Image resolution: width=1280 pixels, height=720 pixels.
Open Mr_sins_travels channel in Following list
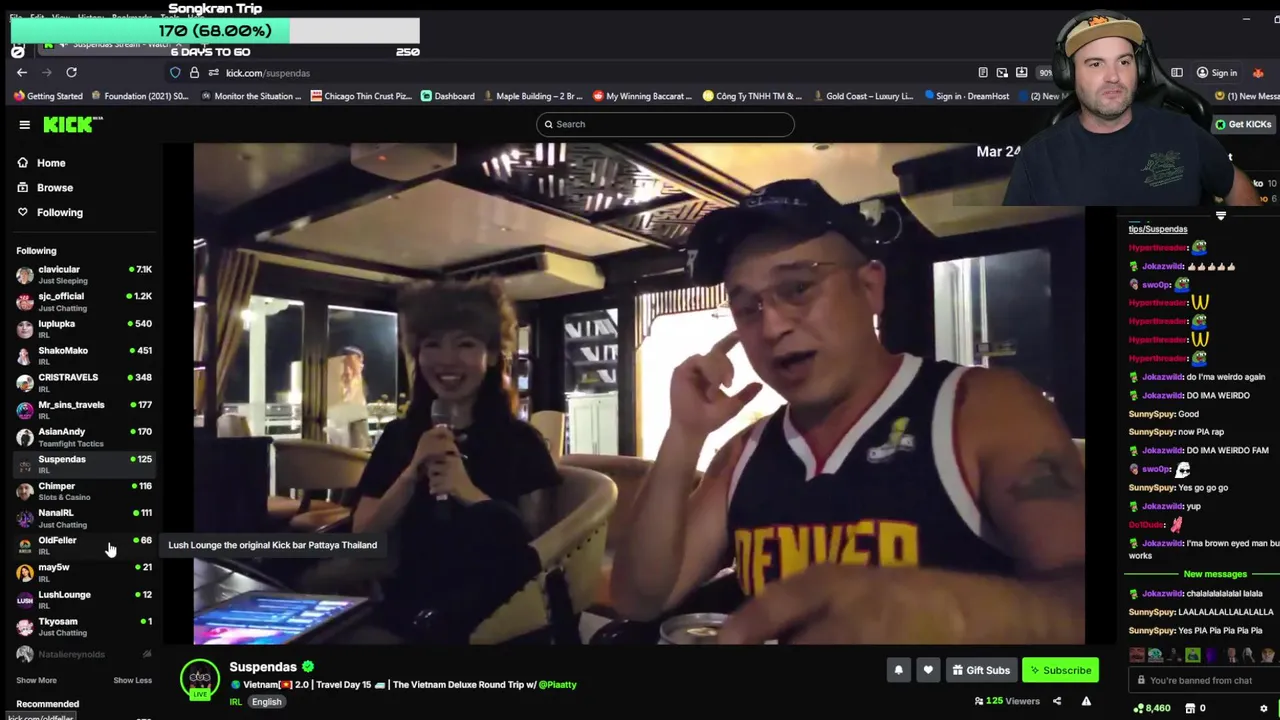pyautogui.click(x=84, y=410)
